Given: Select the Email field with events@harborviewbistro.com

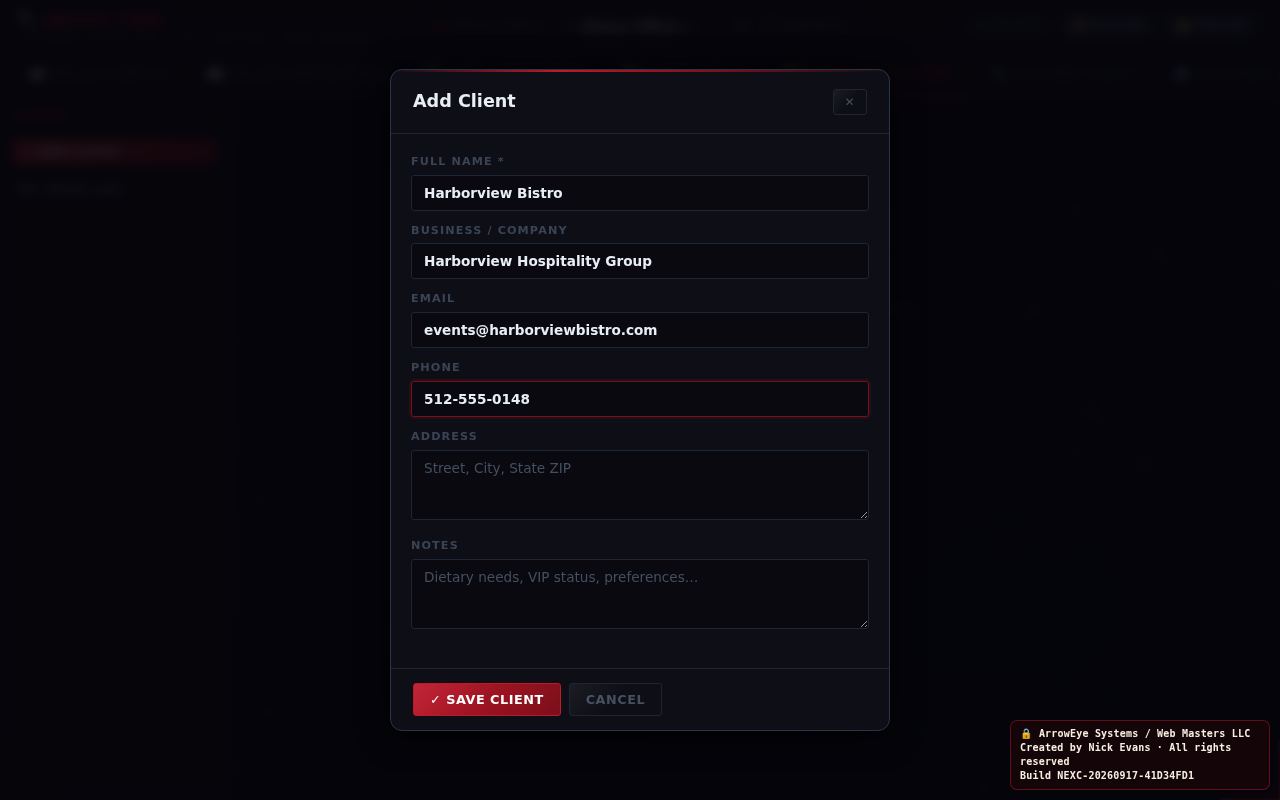Looking at the screenshot, I should click(x=640, y=330).
